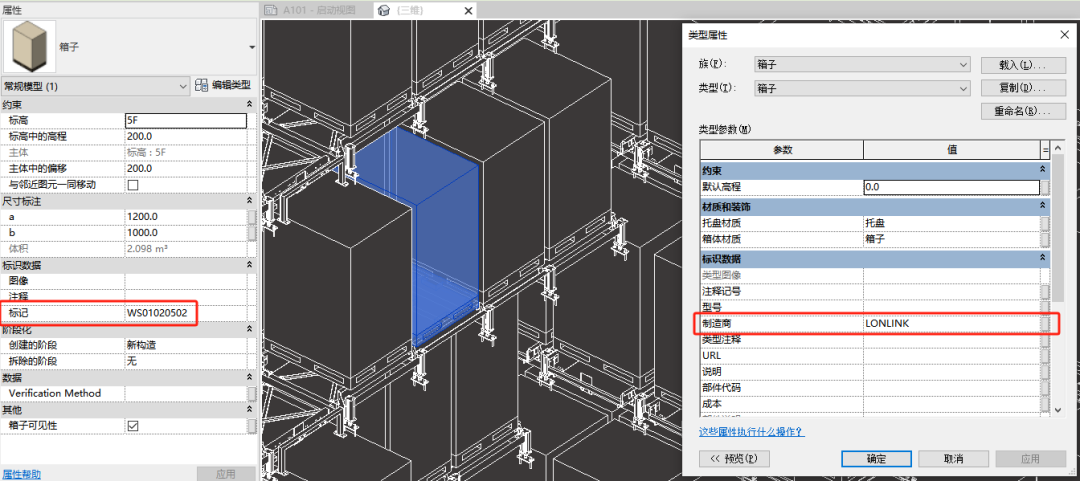Open the type selector dropdown arrow beside 箱子
The height and width of the screenshot is (481, 1080).
click(251, 47)
